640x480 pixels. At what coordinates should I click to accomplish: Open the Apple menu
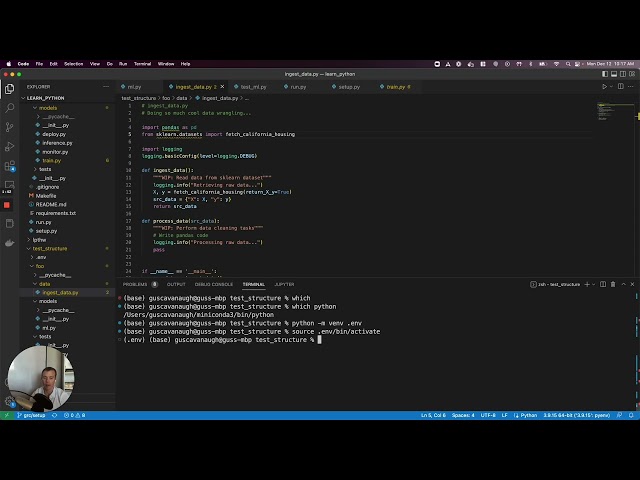point(9,64)
